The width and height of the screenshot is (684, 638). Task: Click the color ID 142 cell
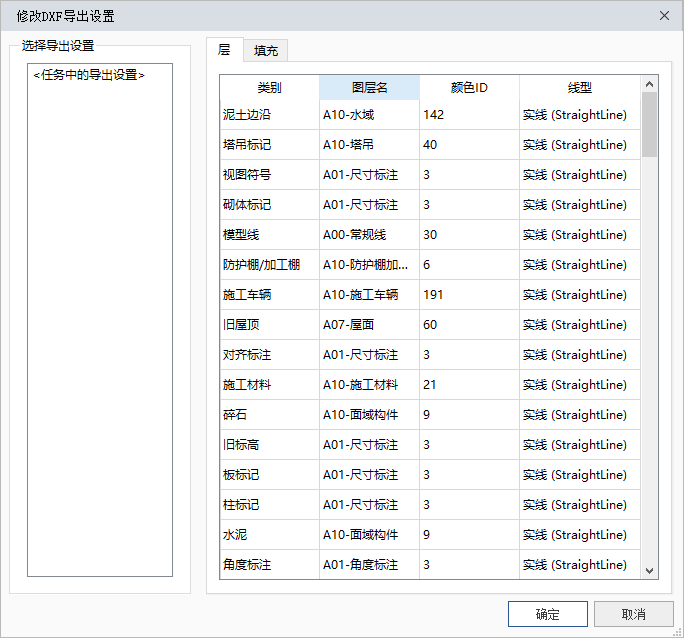click(469, 115)
